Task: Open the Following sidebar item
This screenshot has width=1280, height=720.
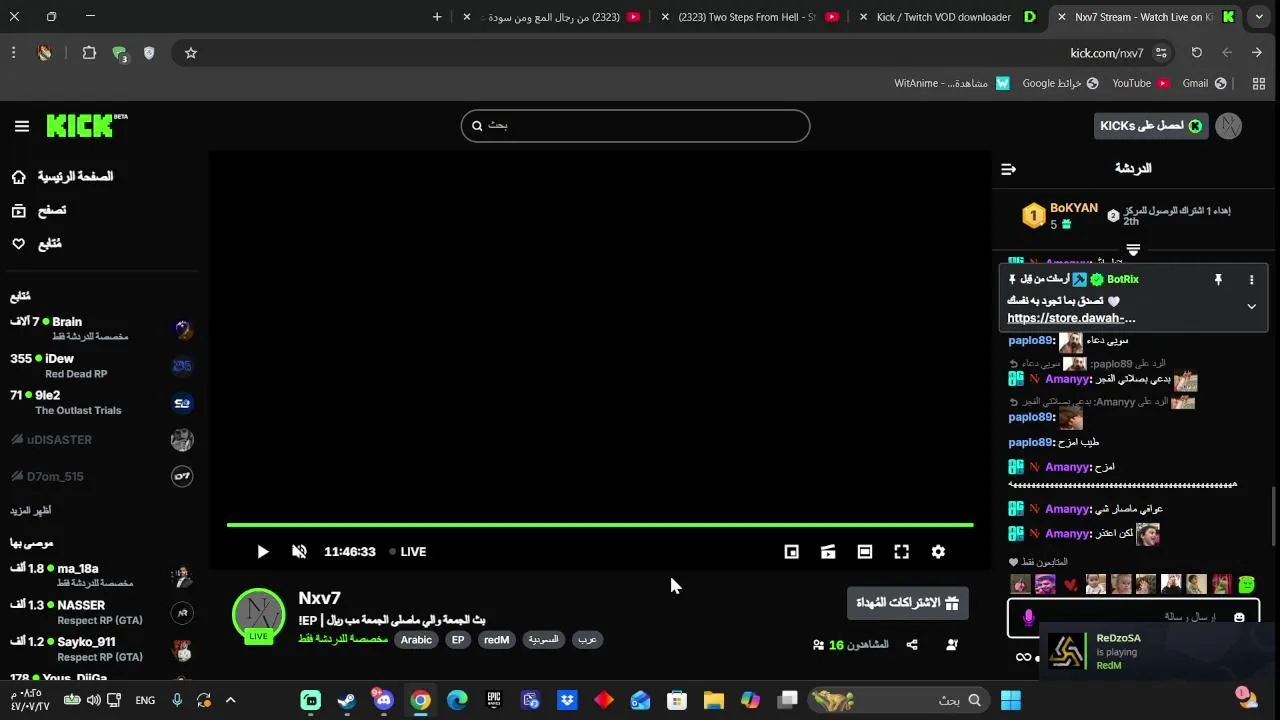Action: pyautogui.click(x=36, y=244)
